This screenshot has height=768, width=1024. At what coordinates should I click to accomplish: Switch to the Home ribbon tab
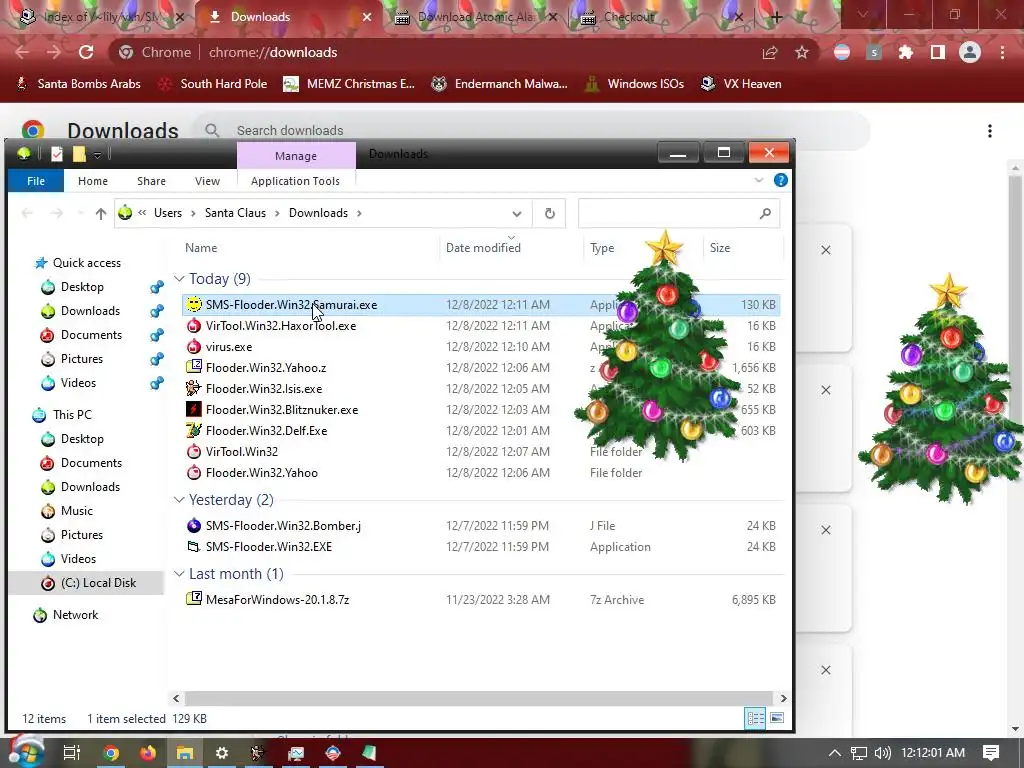coord(93,181)
